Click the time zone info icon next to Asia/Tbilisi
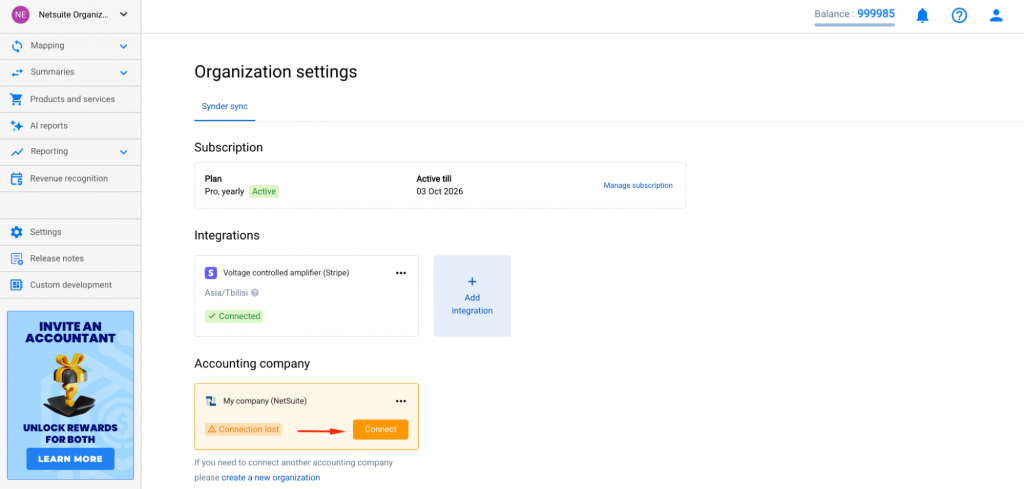 click(x=255, y=293)
